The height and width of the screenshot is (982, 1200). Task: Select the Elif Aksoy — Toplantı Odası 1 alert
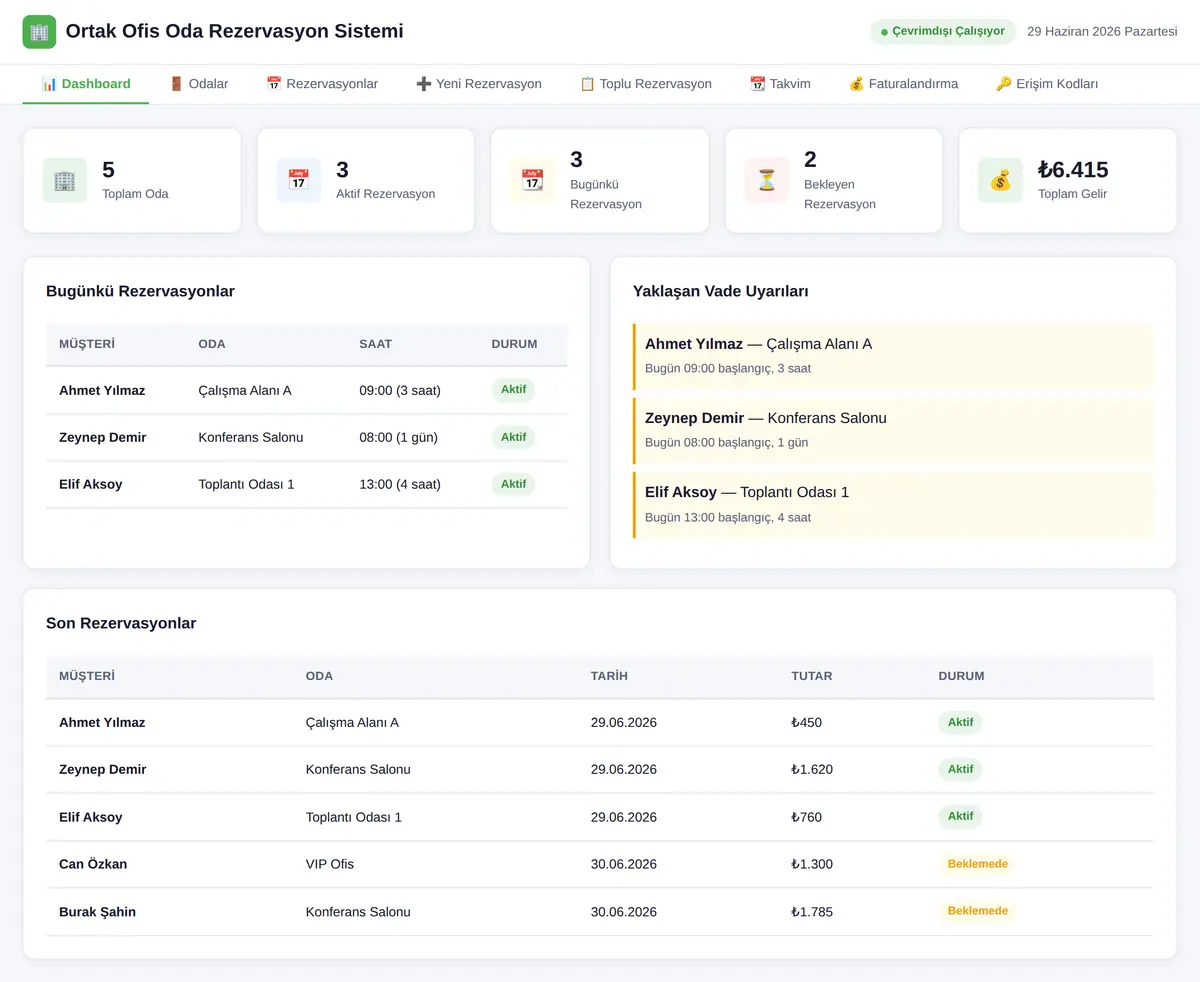click(x=893, y=505)
